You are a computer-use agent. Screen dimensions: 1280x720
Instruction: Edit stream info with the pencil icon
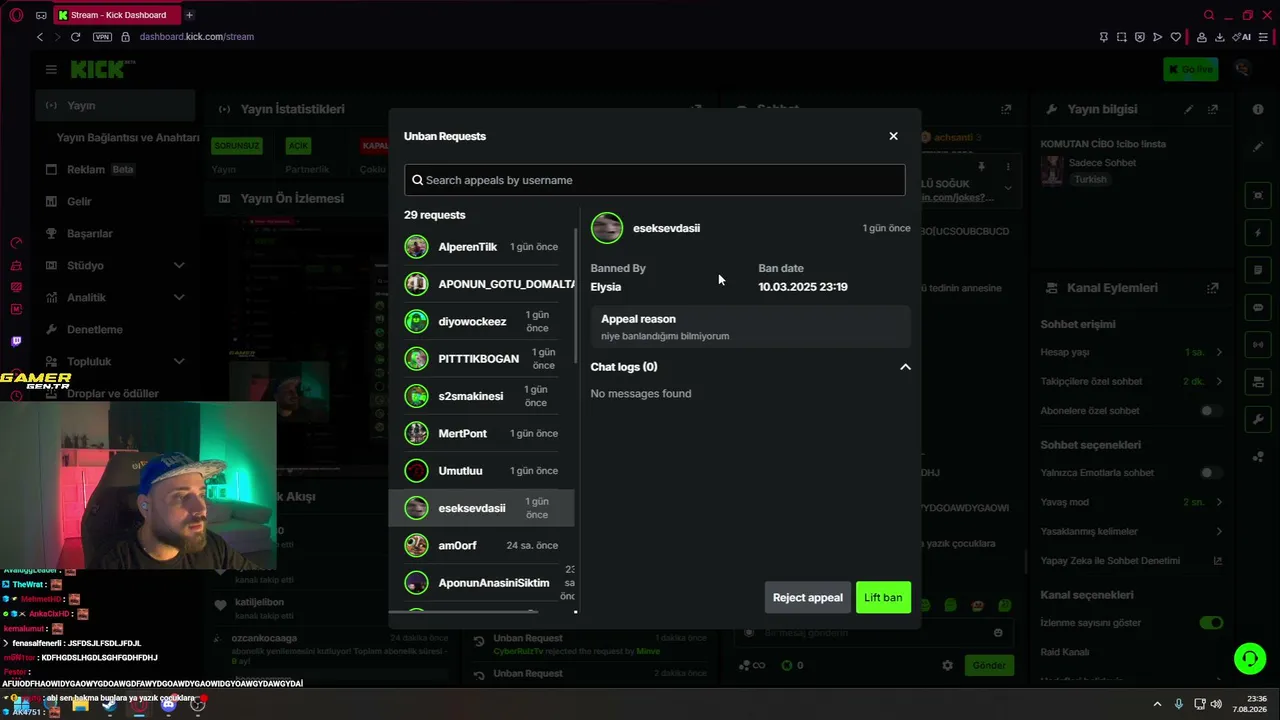[x=1189, y=109]
